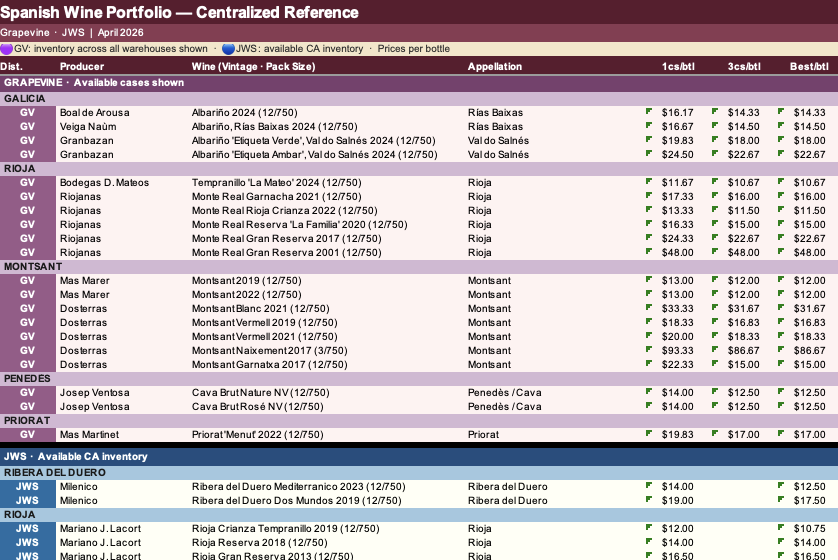Click the $22.33 price for Montsant Garnatxa
The width and height of the screenshot is (838, 560).
pos(677,364)
